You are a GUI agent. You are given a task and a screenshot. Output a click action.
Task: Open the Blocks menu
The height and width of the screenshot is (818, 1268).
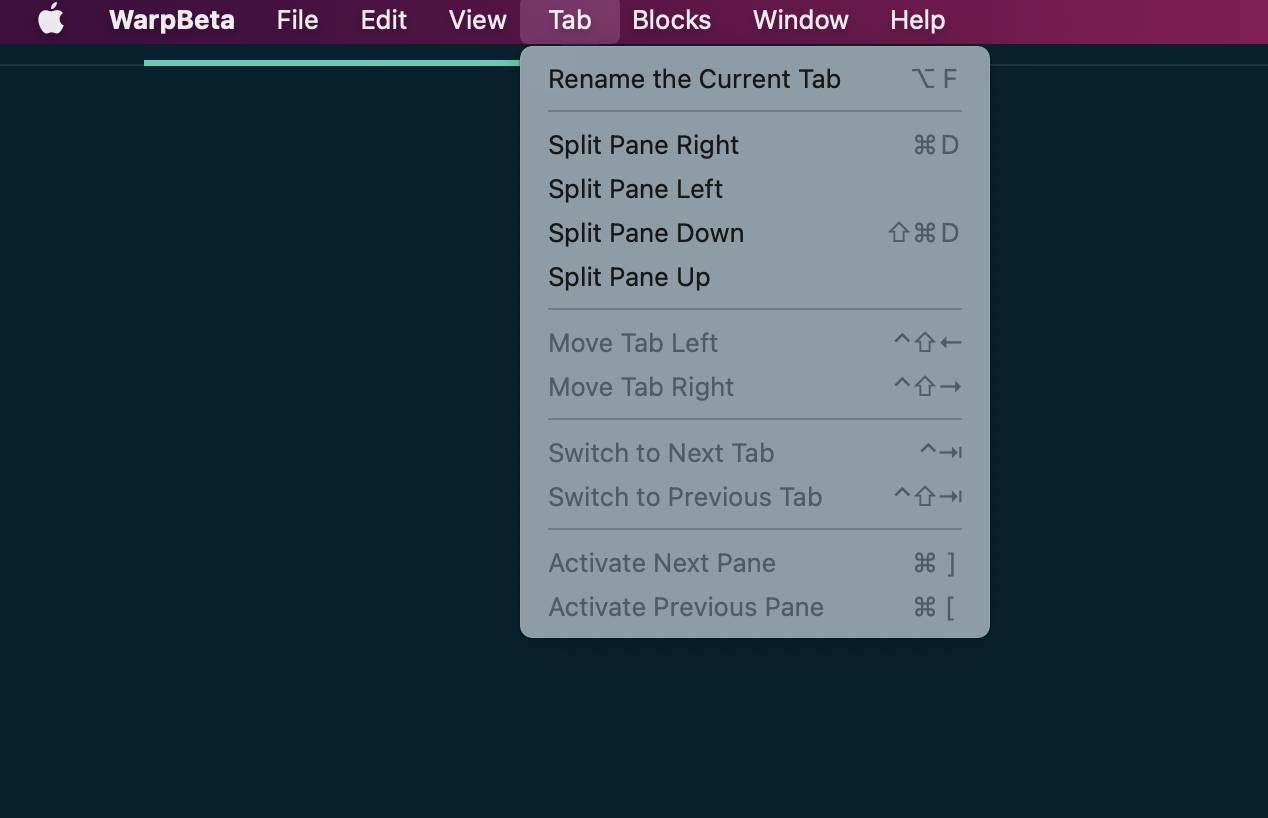tap(670, 20)
